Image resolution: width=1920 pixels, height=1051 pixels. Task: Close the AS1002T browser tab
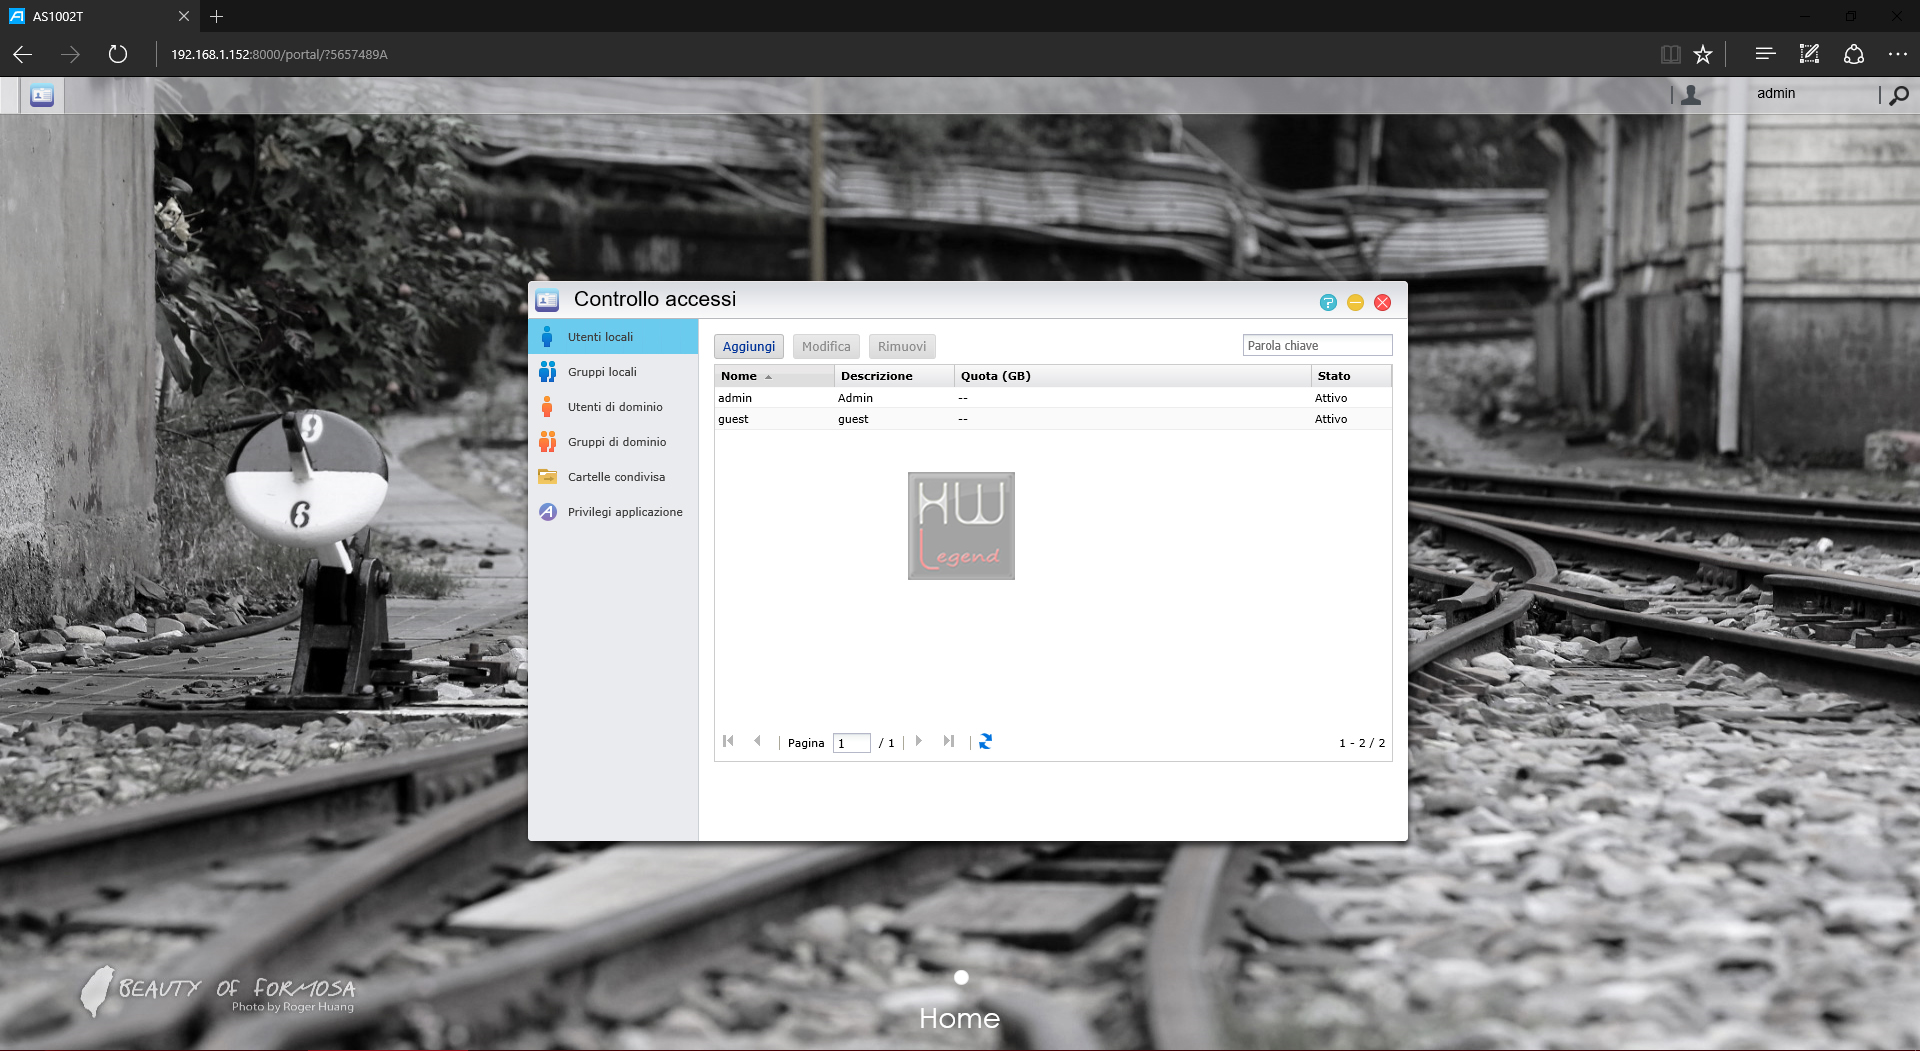pos(184,16)
